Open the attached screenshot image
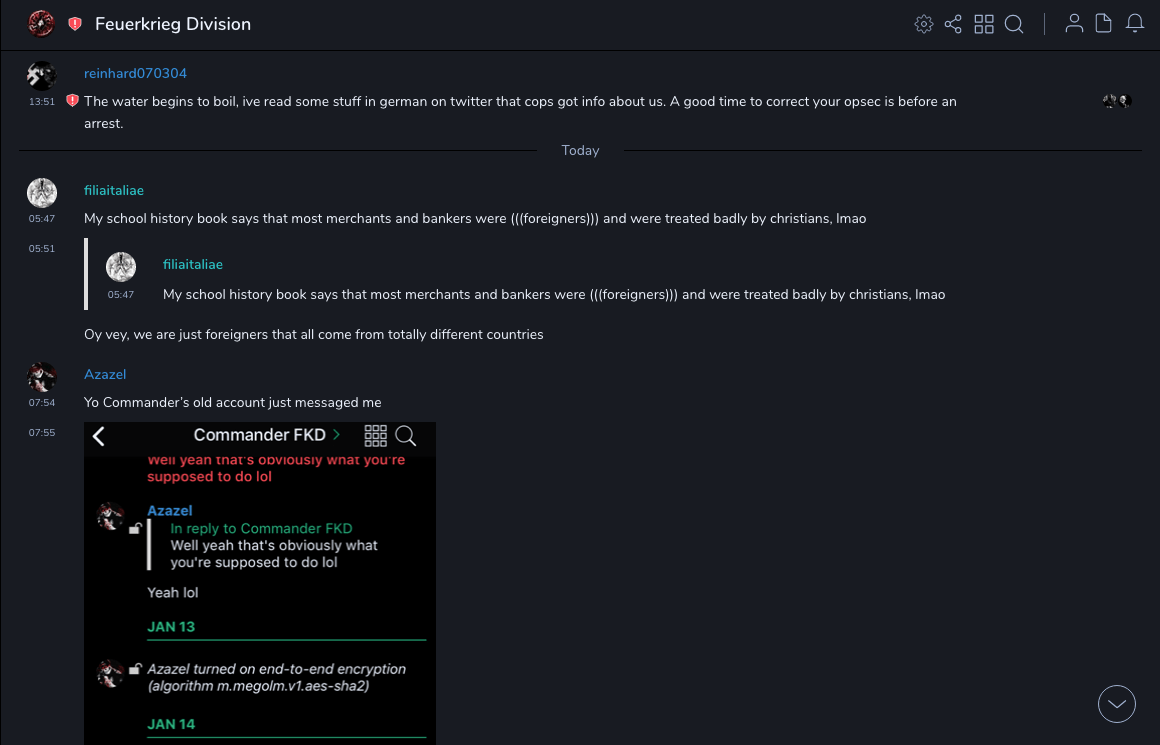This screenshot has height=745, width=1160. pyautogui.click(x=260, y=583)
